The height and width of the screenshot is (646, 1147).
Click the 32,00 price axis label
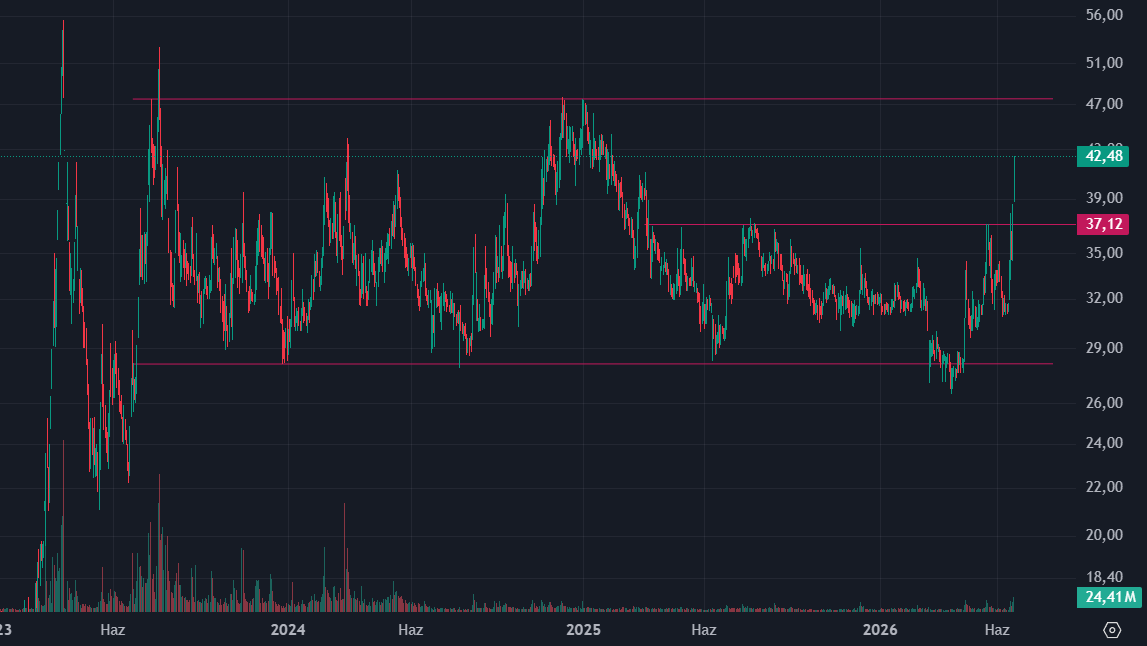click(1104, 298)
